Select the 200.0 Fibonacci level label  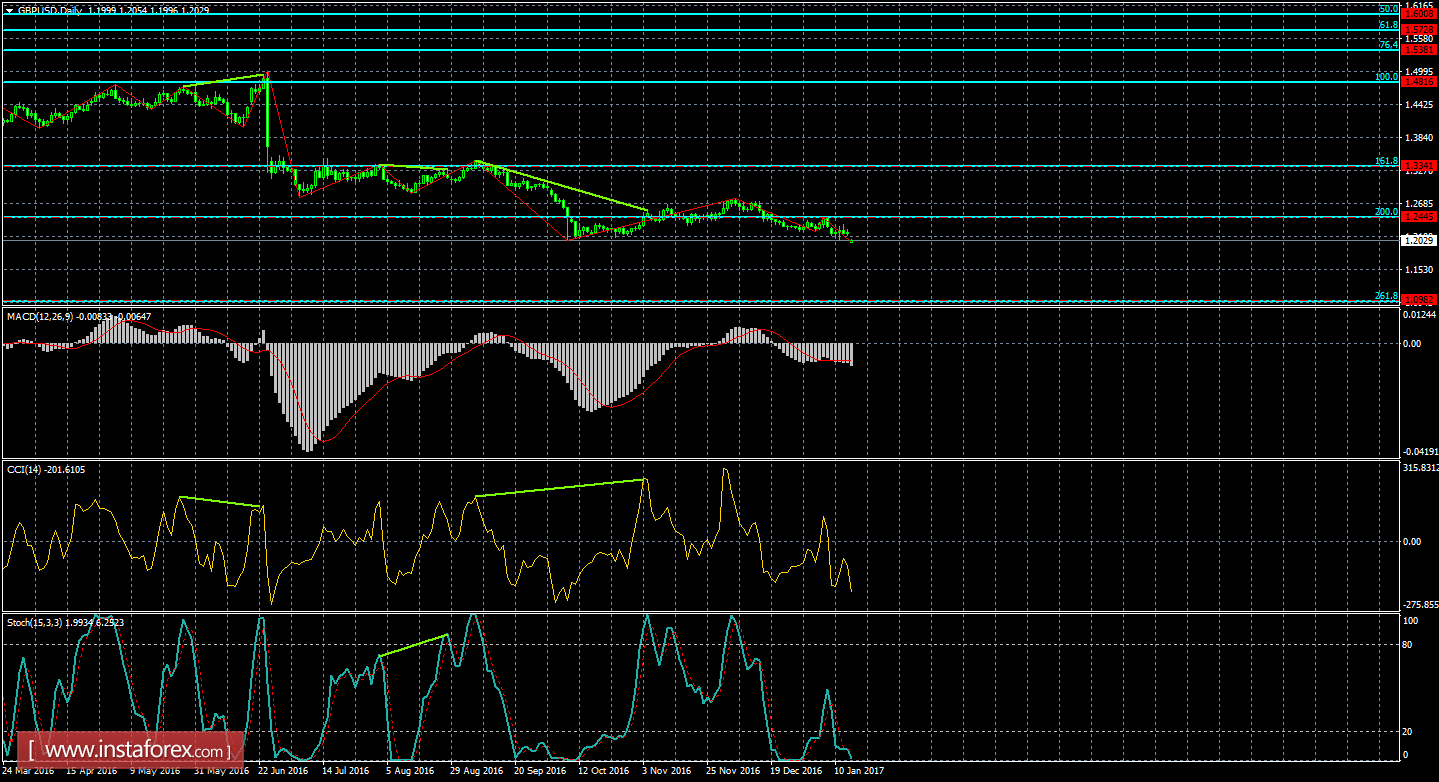pyautogui.click(x=1386, y=211)
